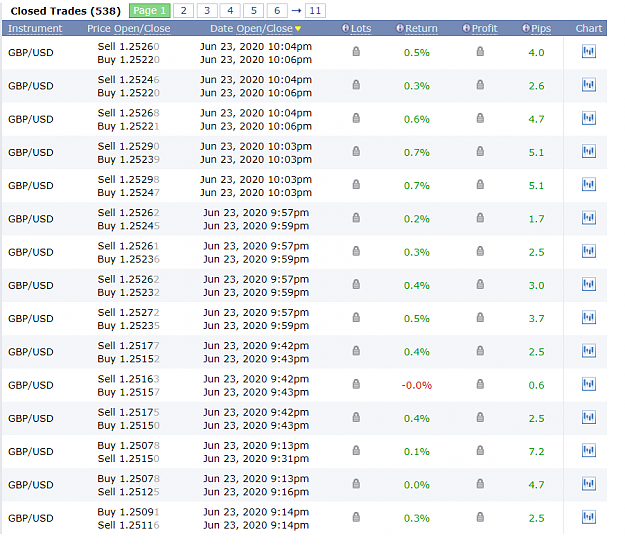Image resolution: width=625 pixels, height=550 pixels.
Task: Click the 0.0% green return value
Action: [417, 485]
